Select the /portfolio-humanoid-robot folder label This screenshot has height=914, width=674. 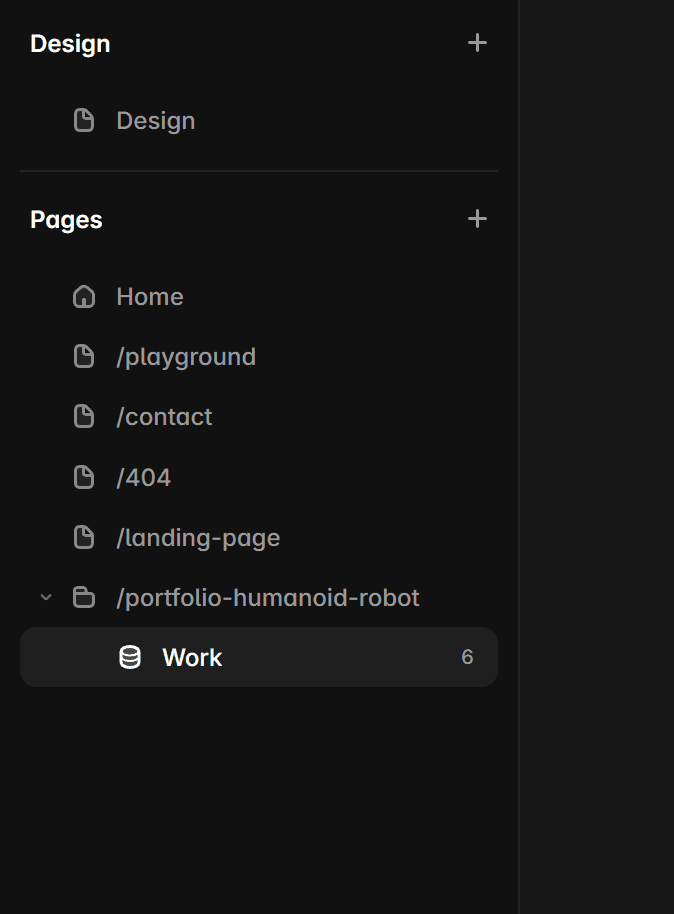(x=268, y=597)
